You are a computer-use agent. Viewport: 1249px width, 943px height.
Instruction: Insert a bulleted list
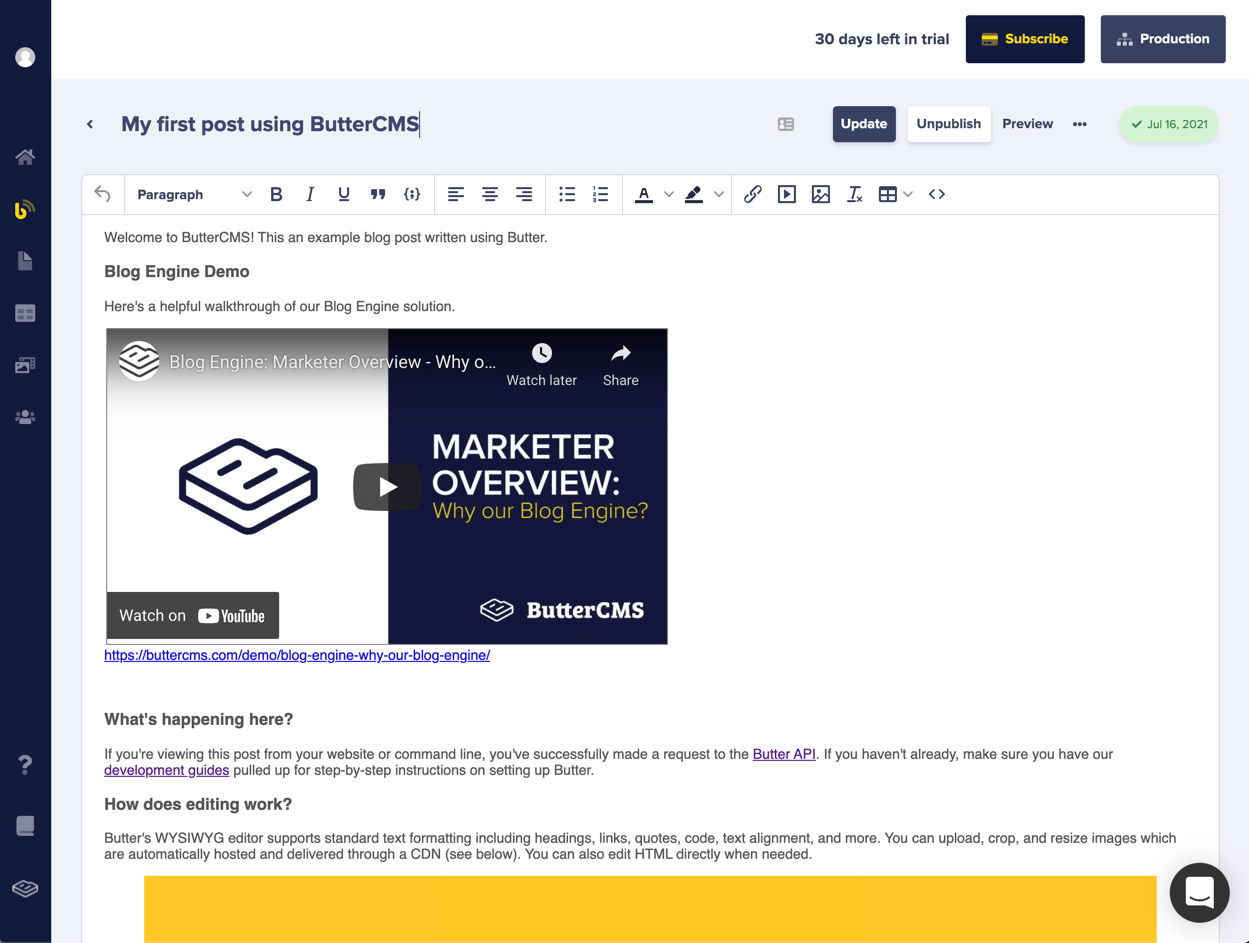tap(567, 194)
